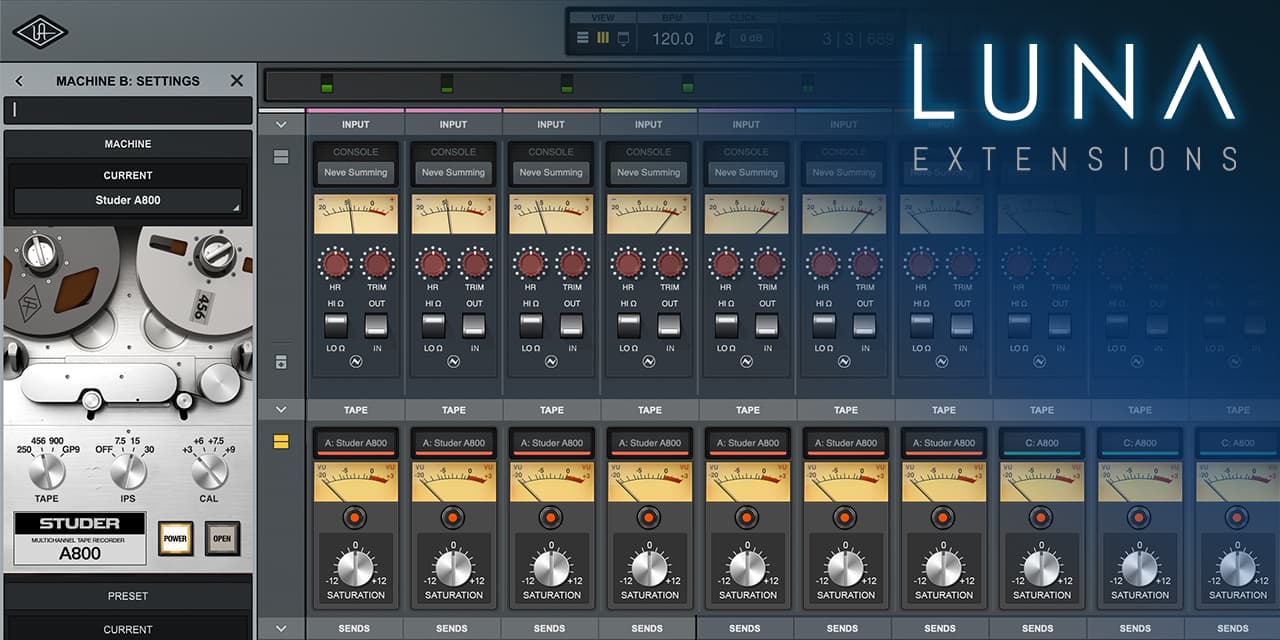Click the sine wave icon on first channel

pyautogui.click(x=355, y=362)
